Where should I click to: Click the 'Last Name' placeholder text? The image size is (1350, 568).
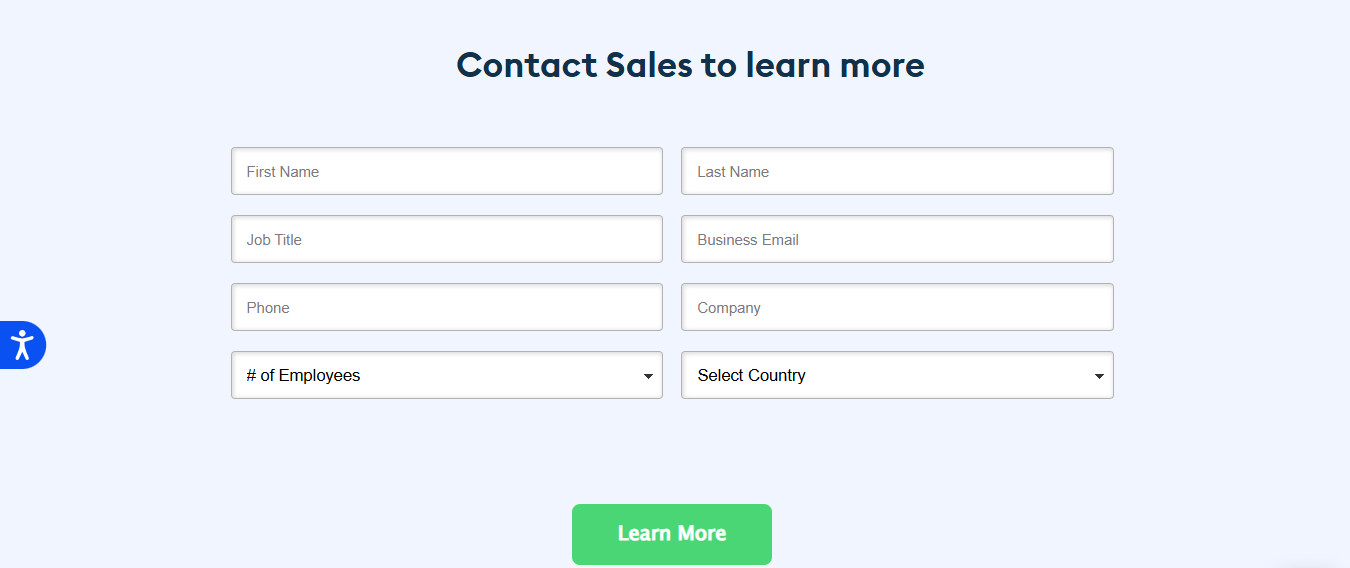pos(733,172)
